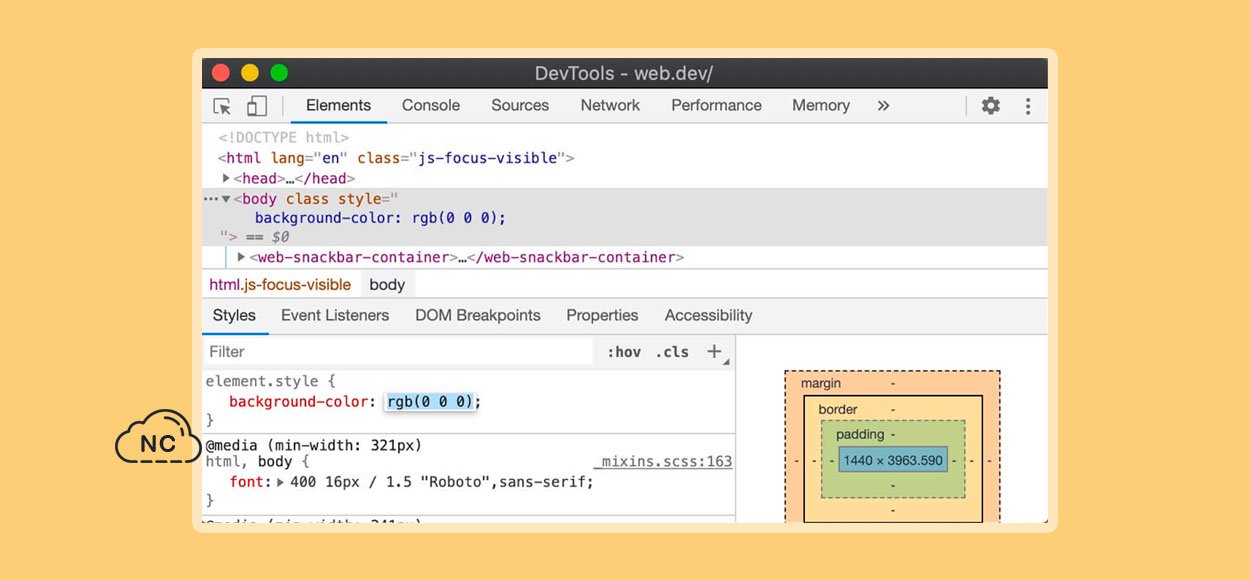Switch to DOM Breakpoints sub-tab
Image resolution: width=1250 pixels, height=580 pixels.
point(478,316)
